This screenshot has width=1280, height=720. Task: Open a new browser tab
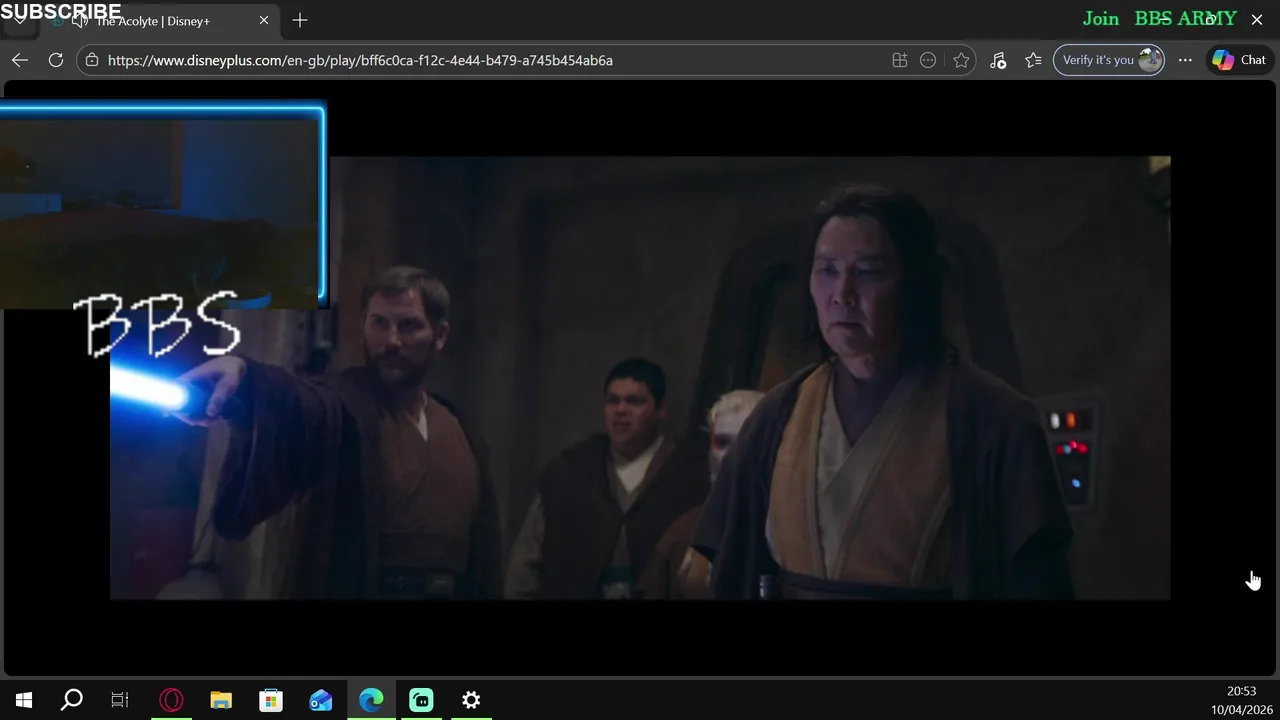pos(300,20)
